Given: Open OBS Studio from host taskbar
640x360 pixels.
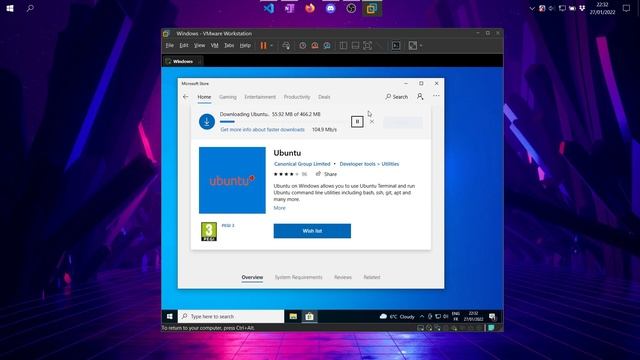Looking at the screenshot, I should pos(351,8).
